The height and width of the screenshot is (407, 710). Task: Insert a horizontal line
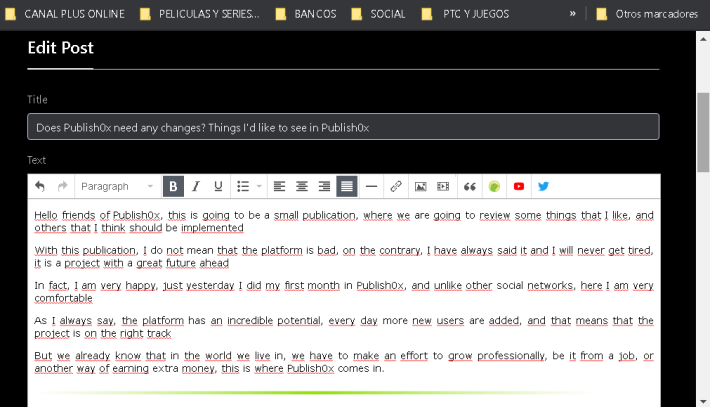(x=371, y=186)
